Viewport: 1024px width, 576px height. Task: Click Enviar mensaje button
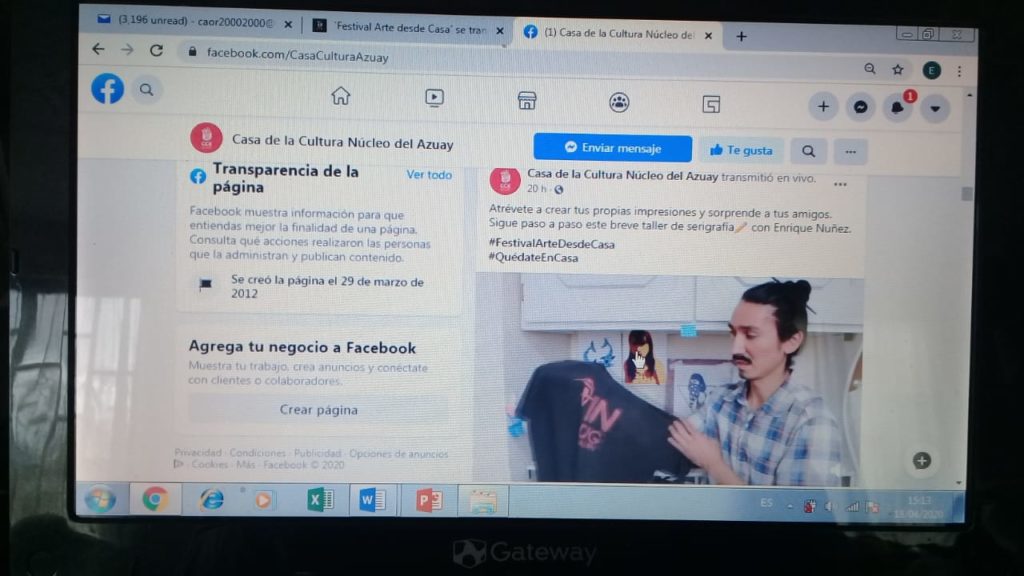click(613, 148)
